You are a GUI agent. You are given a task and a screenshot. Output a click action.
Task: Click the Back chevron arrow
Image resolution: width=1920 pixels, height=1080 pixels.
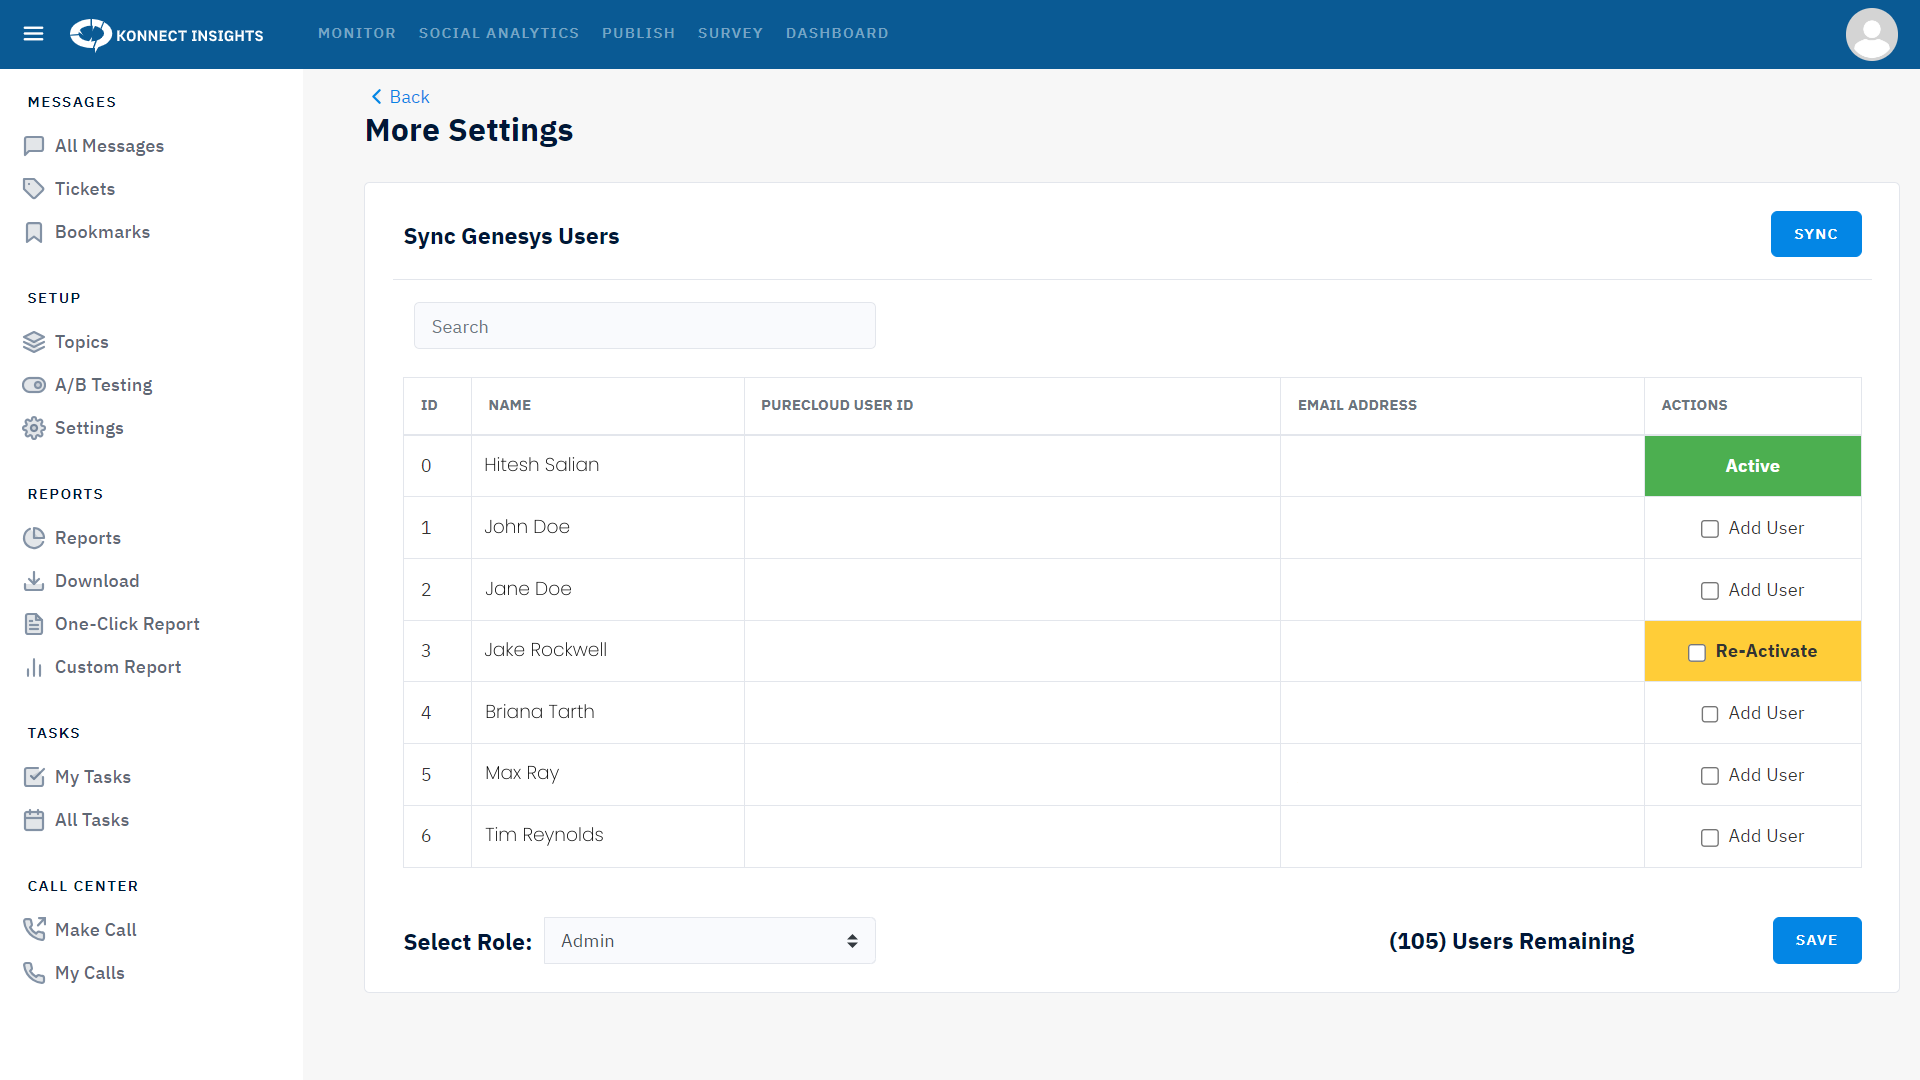click(376, 97)
